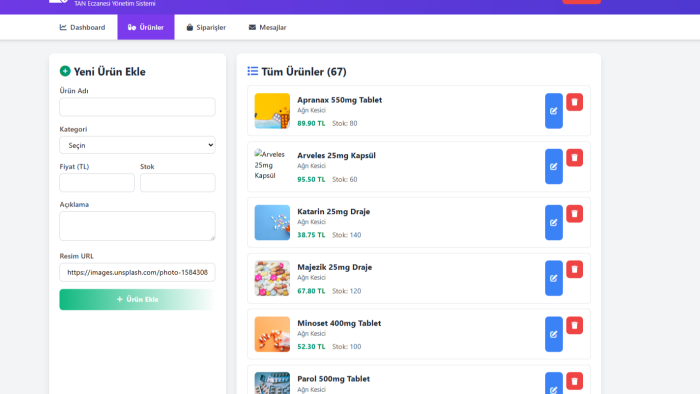Click the list icon beside Tüm Ürünler

click(x=253, y=71)
